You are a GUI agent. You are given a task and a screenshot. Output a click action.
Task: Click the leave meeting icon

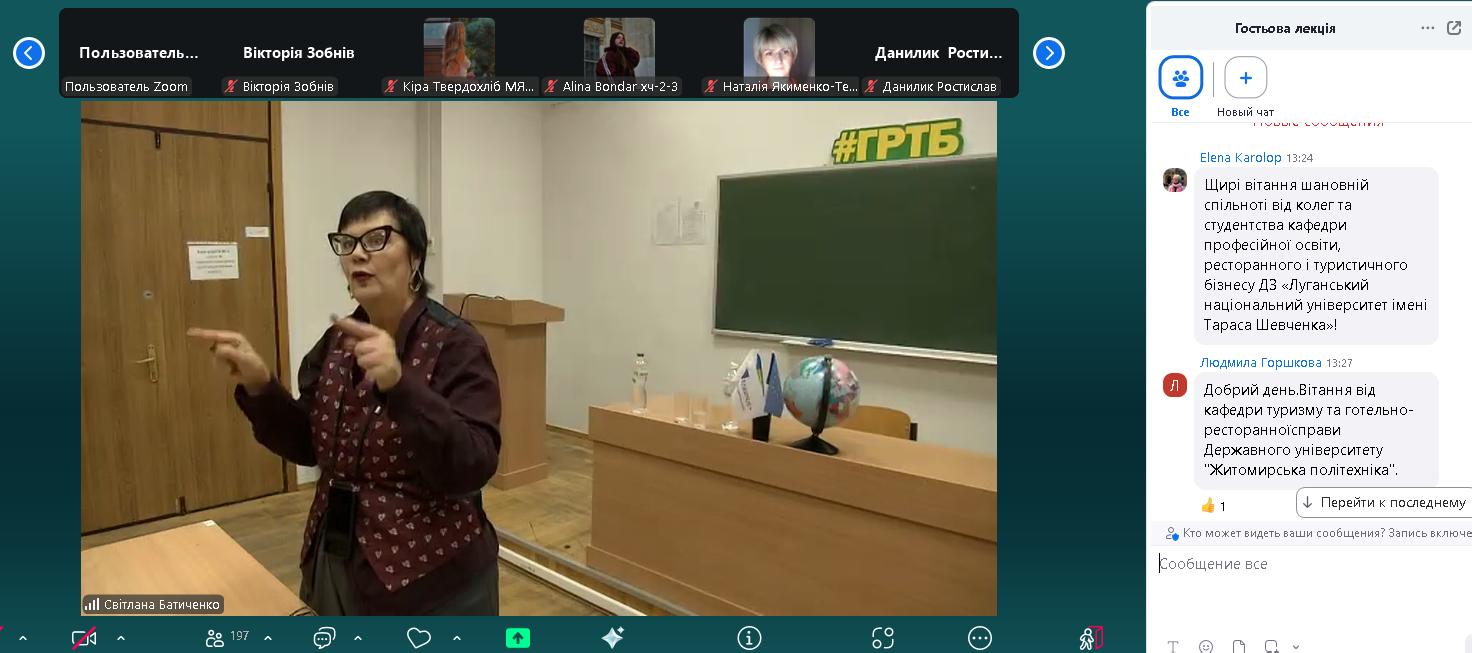pos(1092,638)
